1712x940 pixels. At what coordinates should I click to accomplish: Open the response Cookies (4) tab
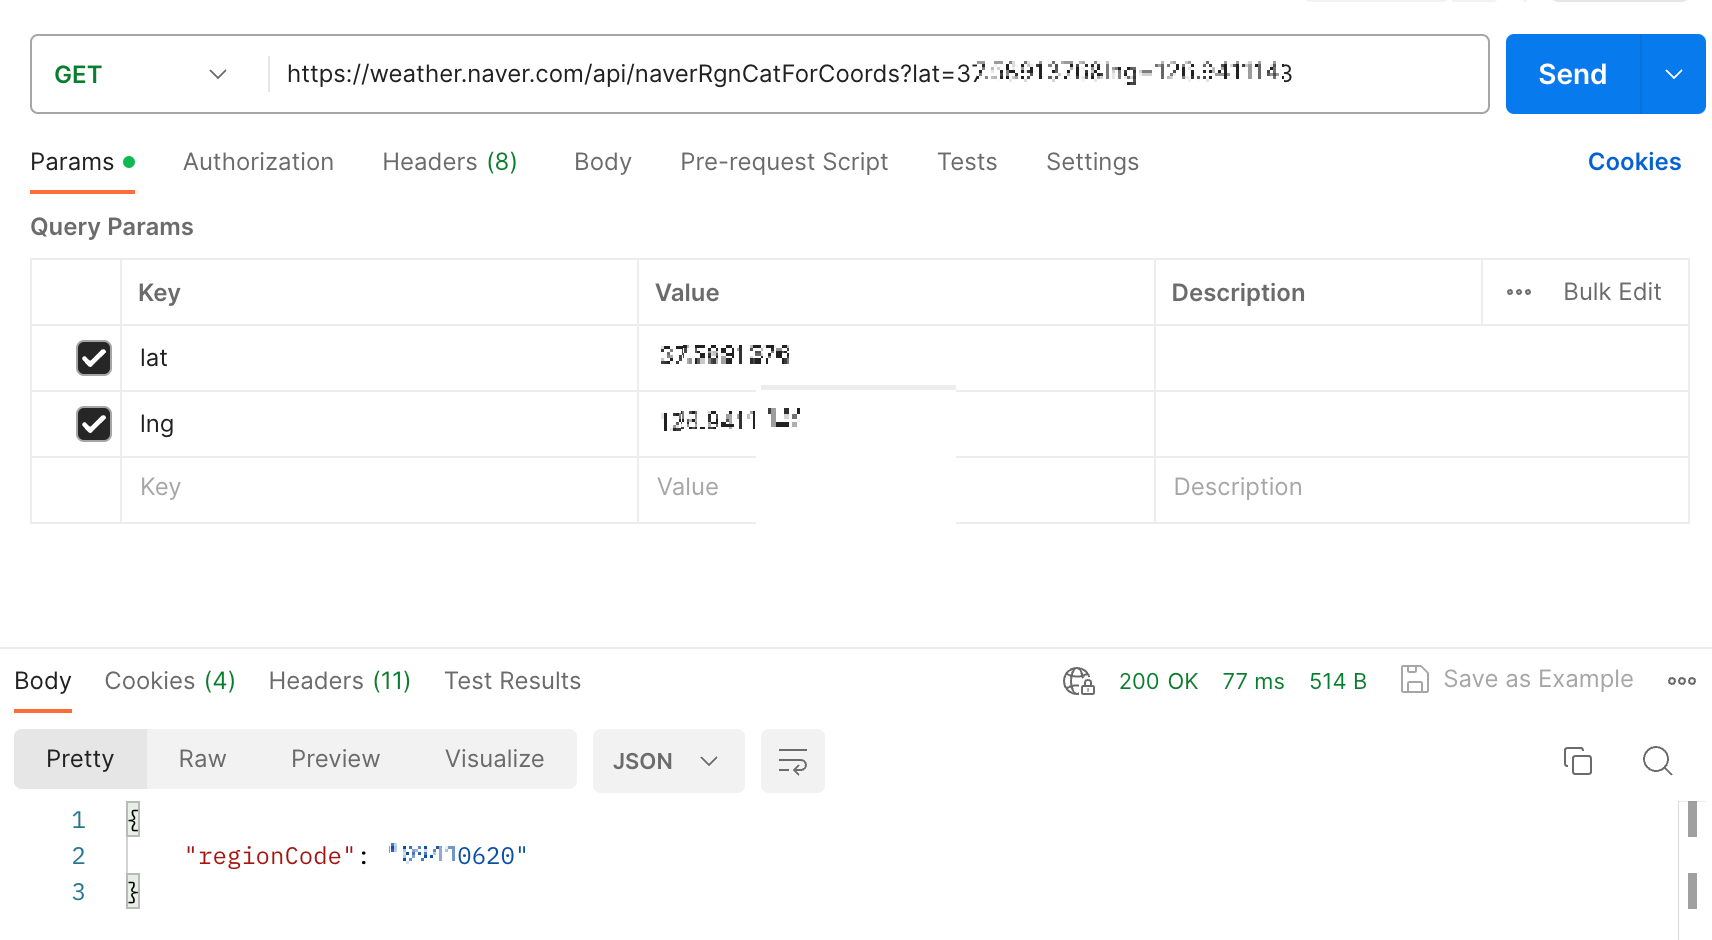pyautogui.click(x=170, y=681)
